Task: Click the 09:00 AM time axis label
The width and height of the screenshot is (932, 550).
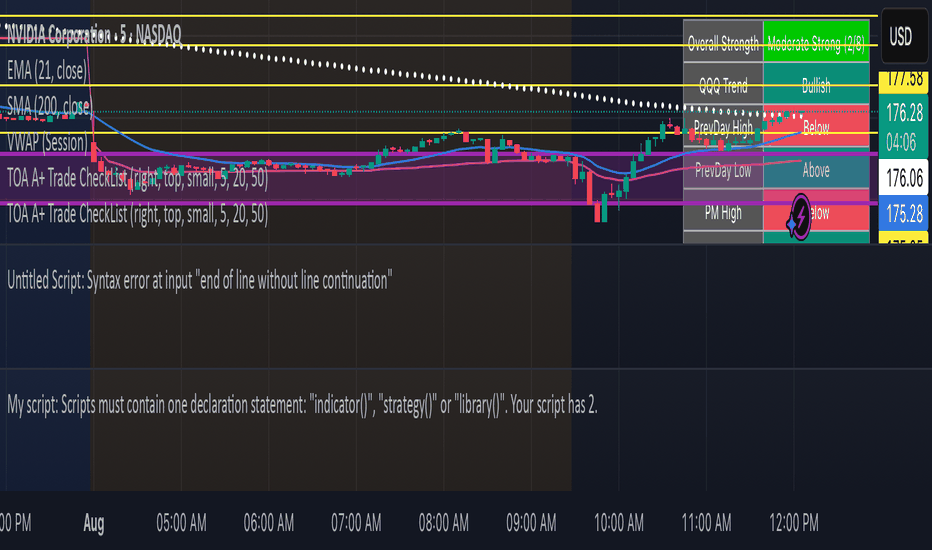Action: (x=531, y=523)
